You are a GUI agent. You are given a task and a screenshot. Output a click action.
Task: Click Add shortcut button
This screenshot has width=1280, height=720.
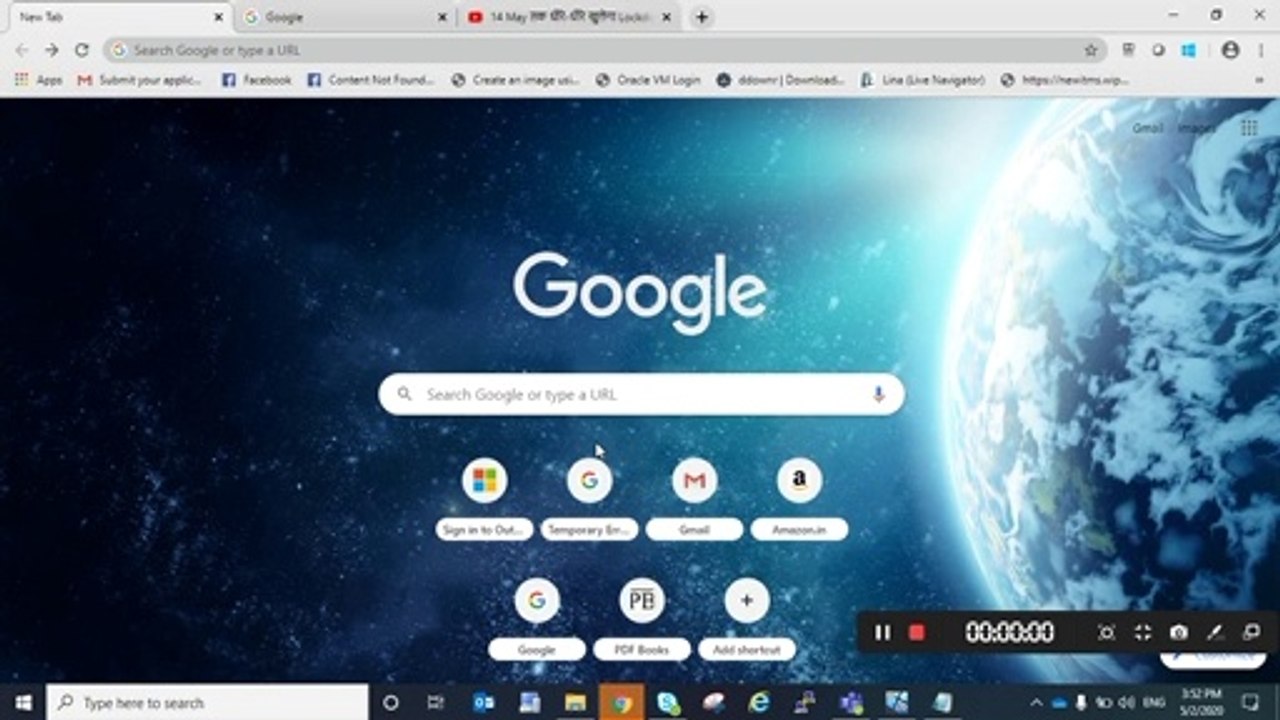click(747, 620)
